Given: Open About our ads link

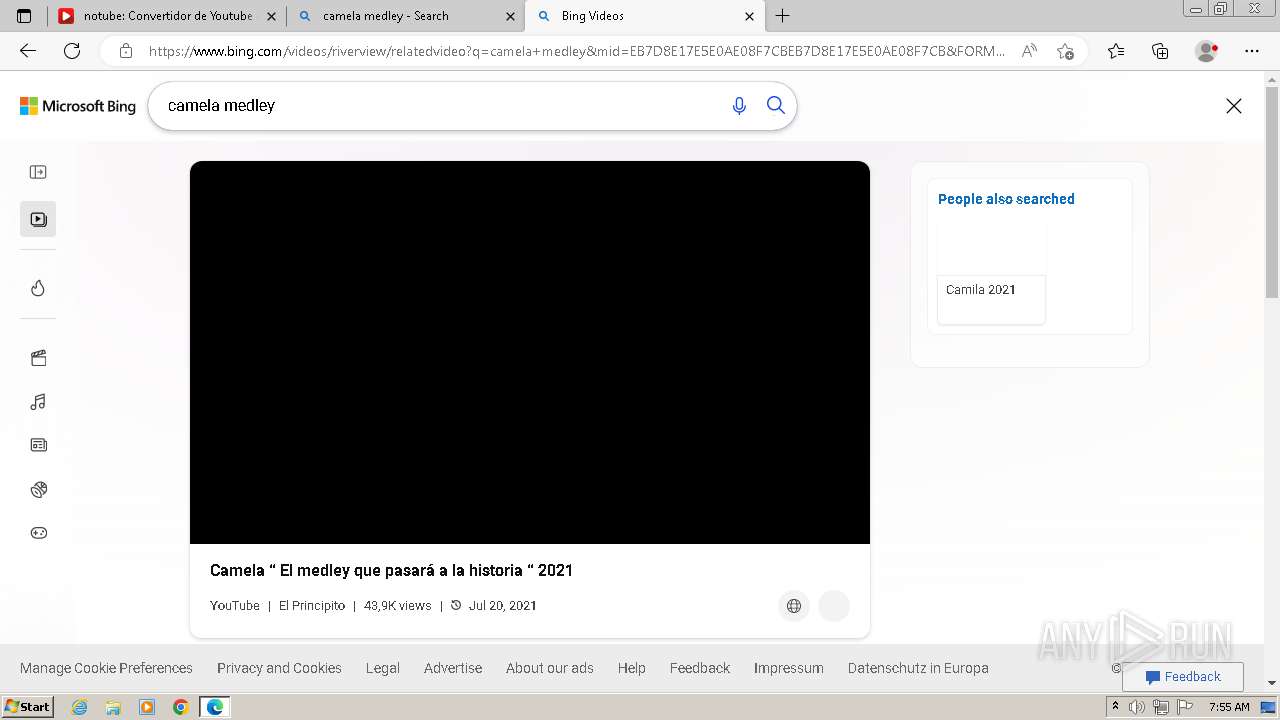Looking at the screenshot, I should pyautogui.click(x=550, y=668).
